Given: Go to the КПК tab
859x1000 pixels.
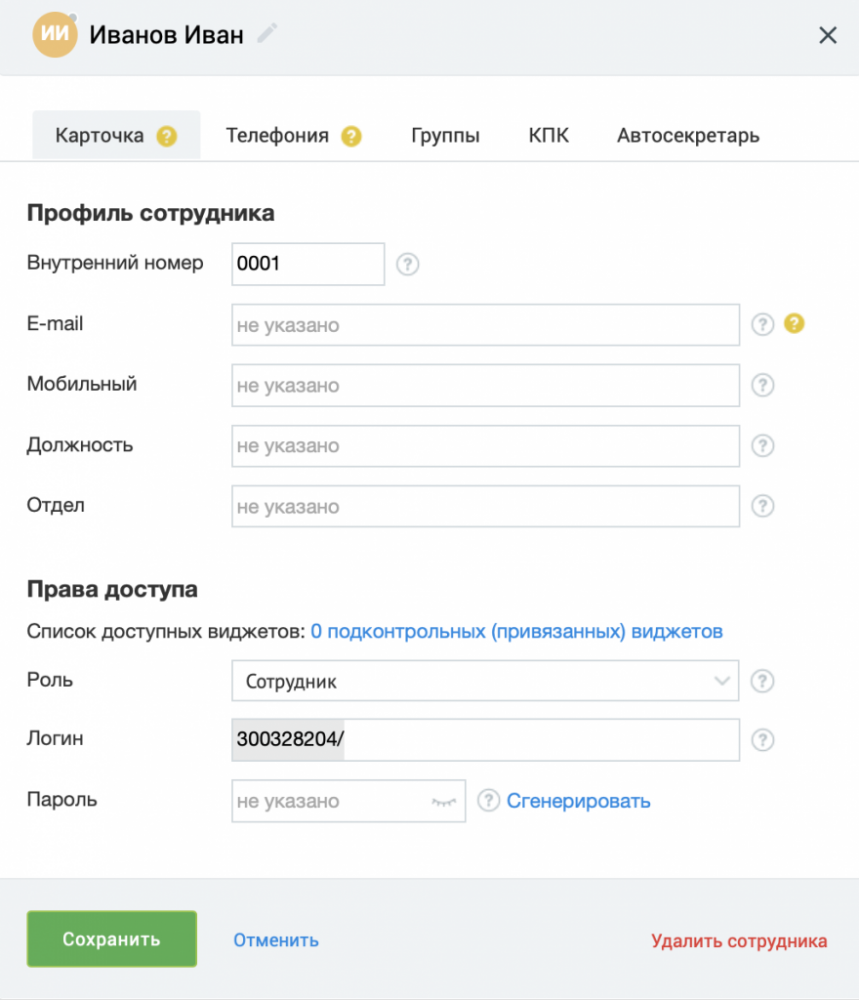Looking at the screenshot, I should coord(548,135).
